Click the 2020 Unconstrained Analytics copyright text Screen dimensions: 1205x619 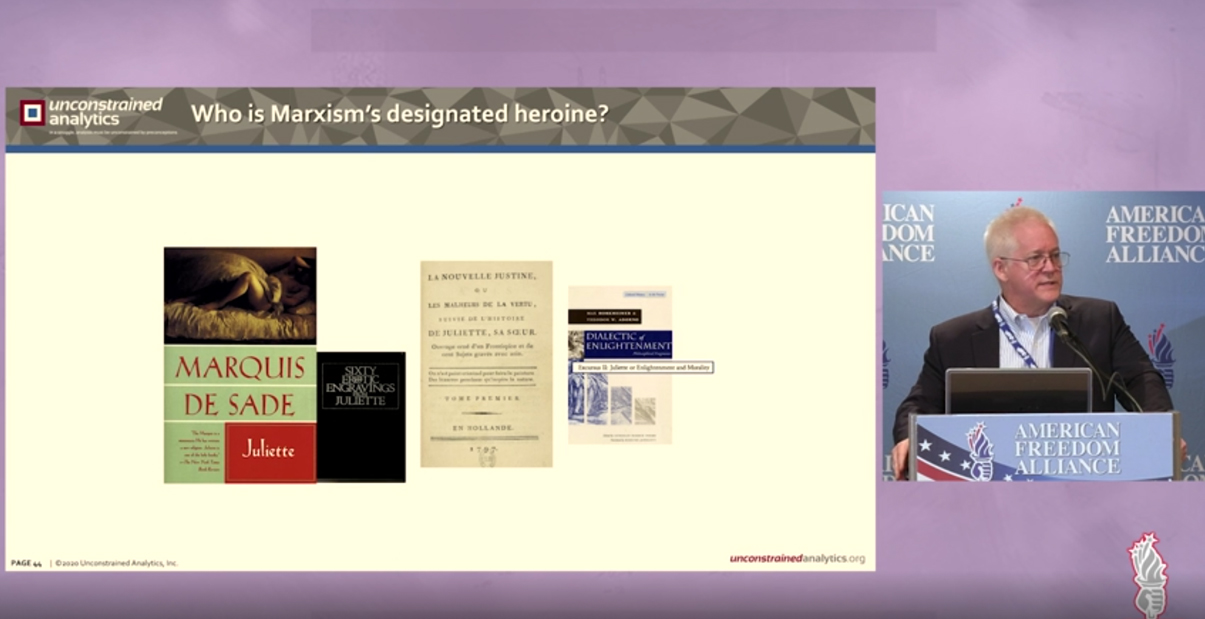[116, 563]
